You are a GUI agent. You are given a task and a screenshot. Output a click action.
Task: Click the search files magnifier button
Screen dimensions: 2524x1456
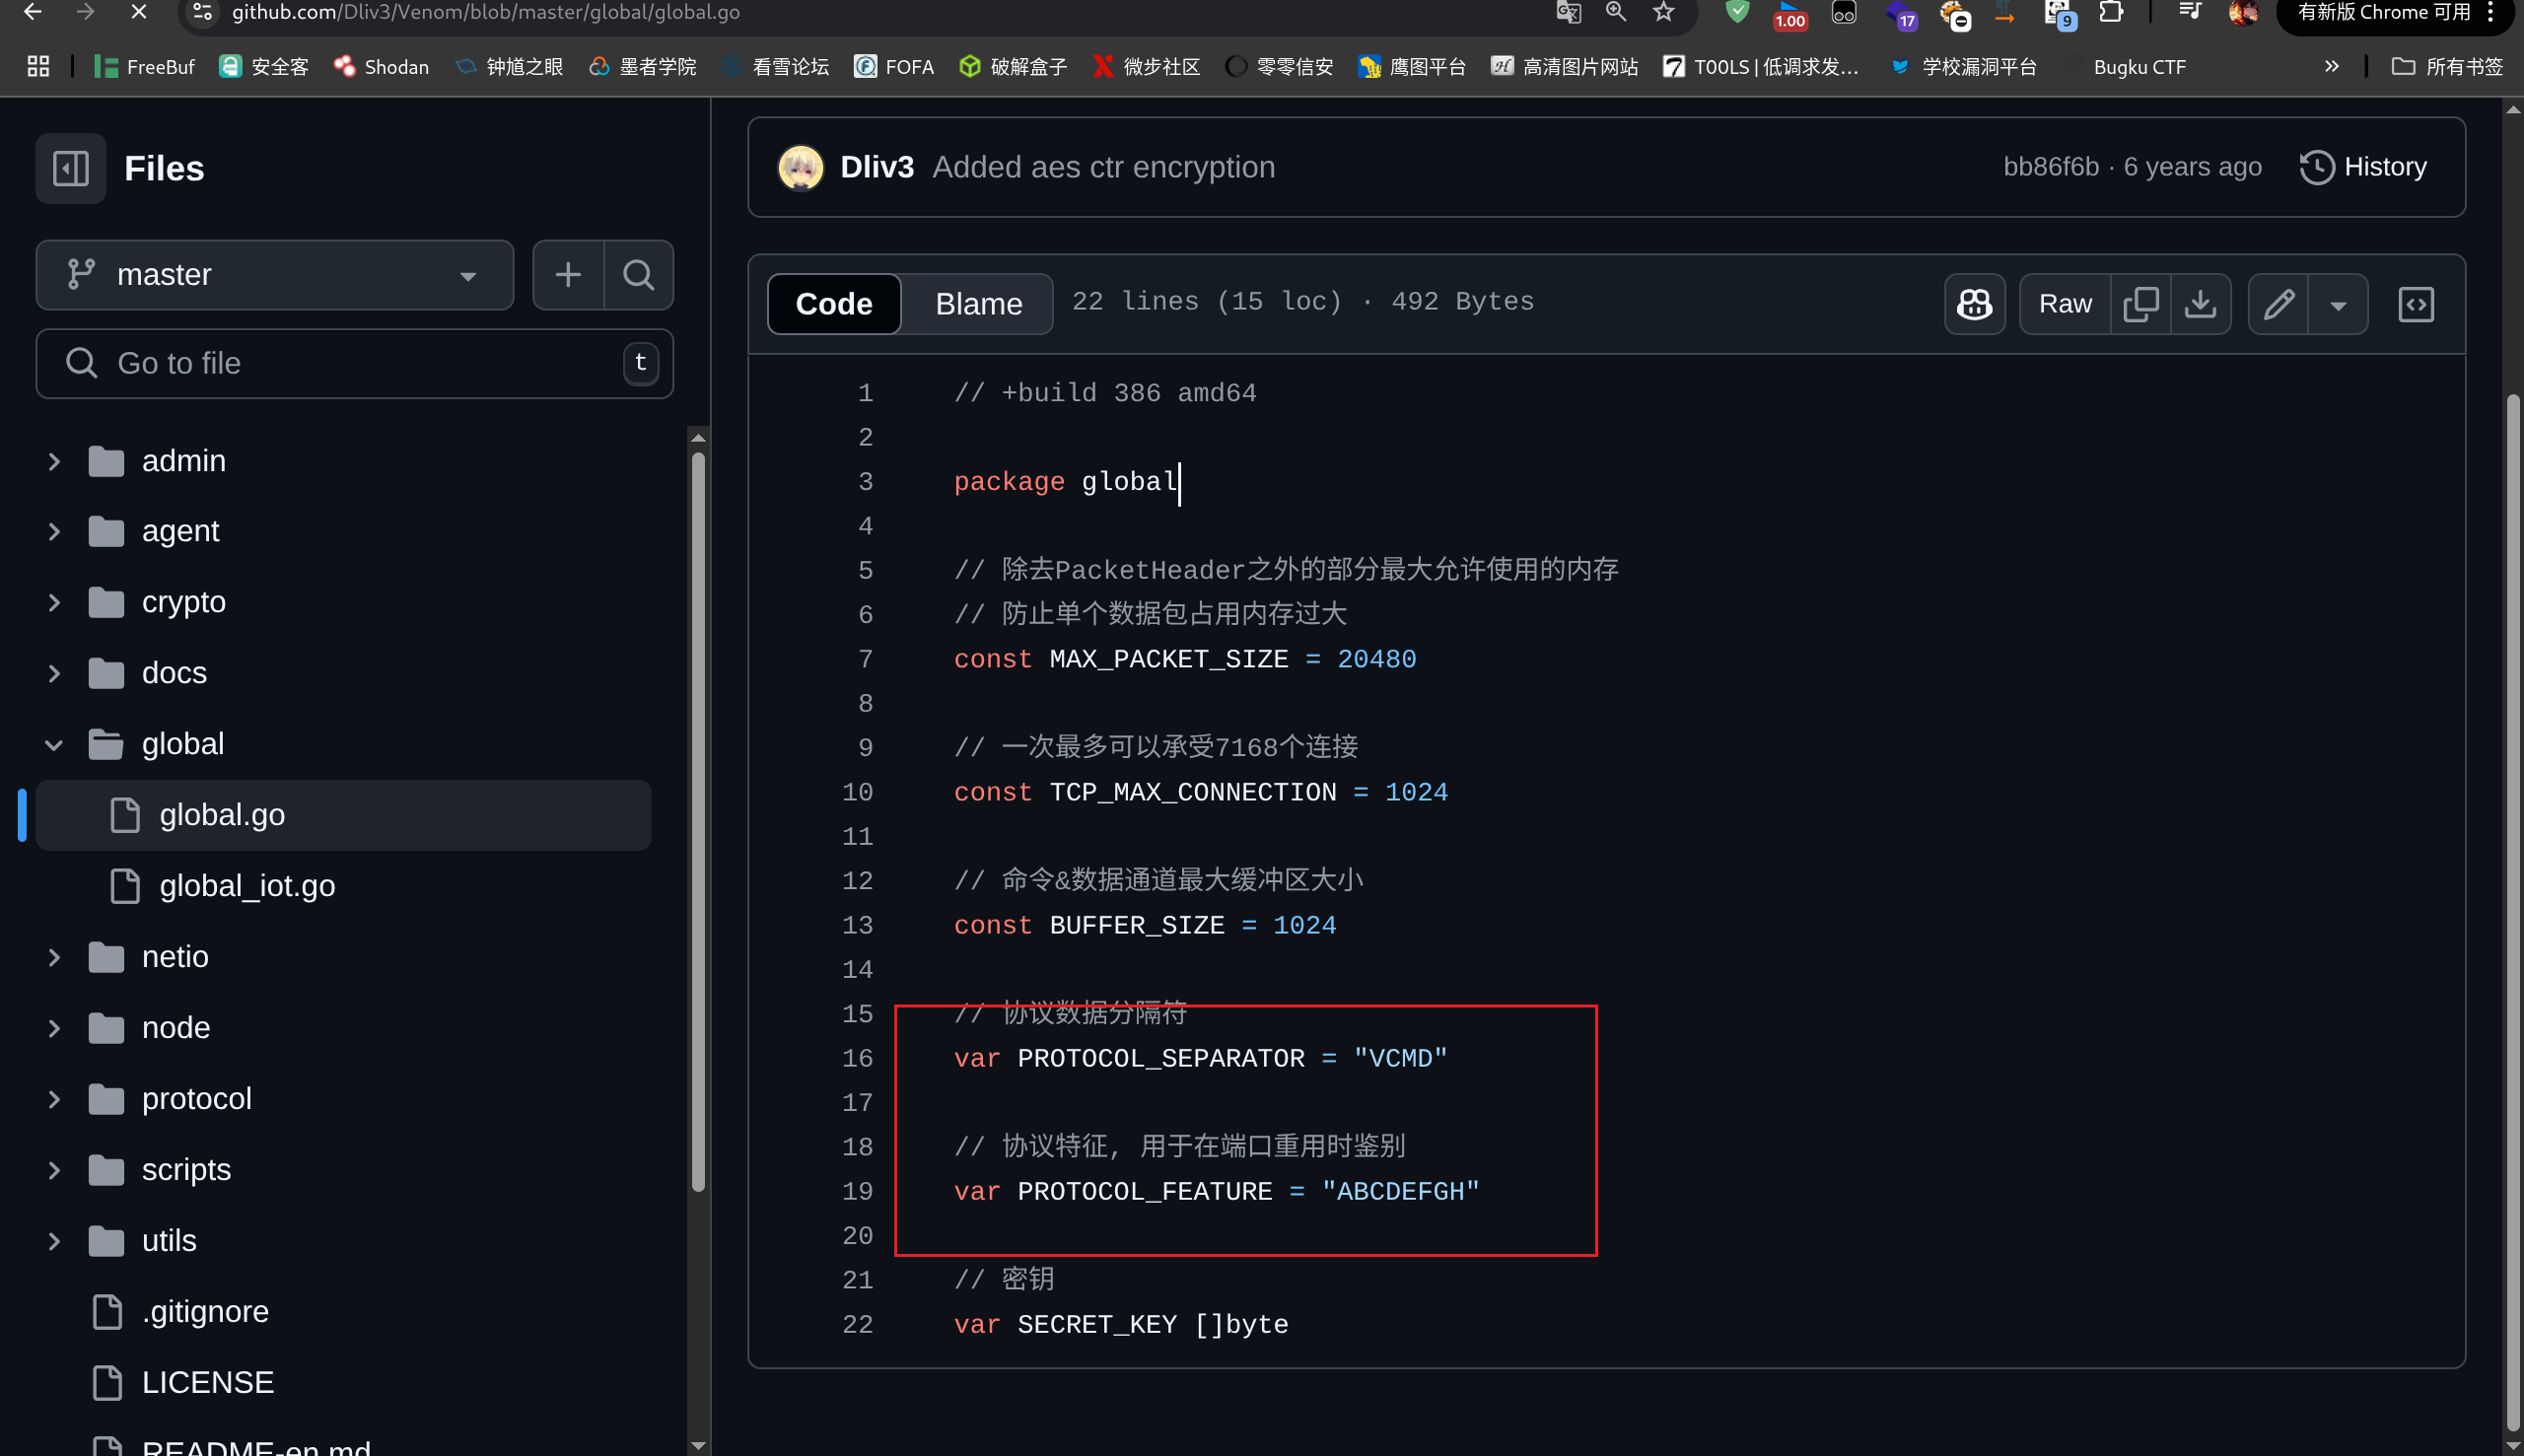tap(639, 275)
